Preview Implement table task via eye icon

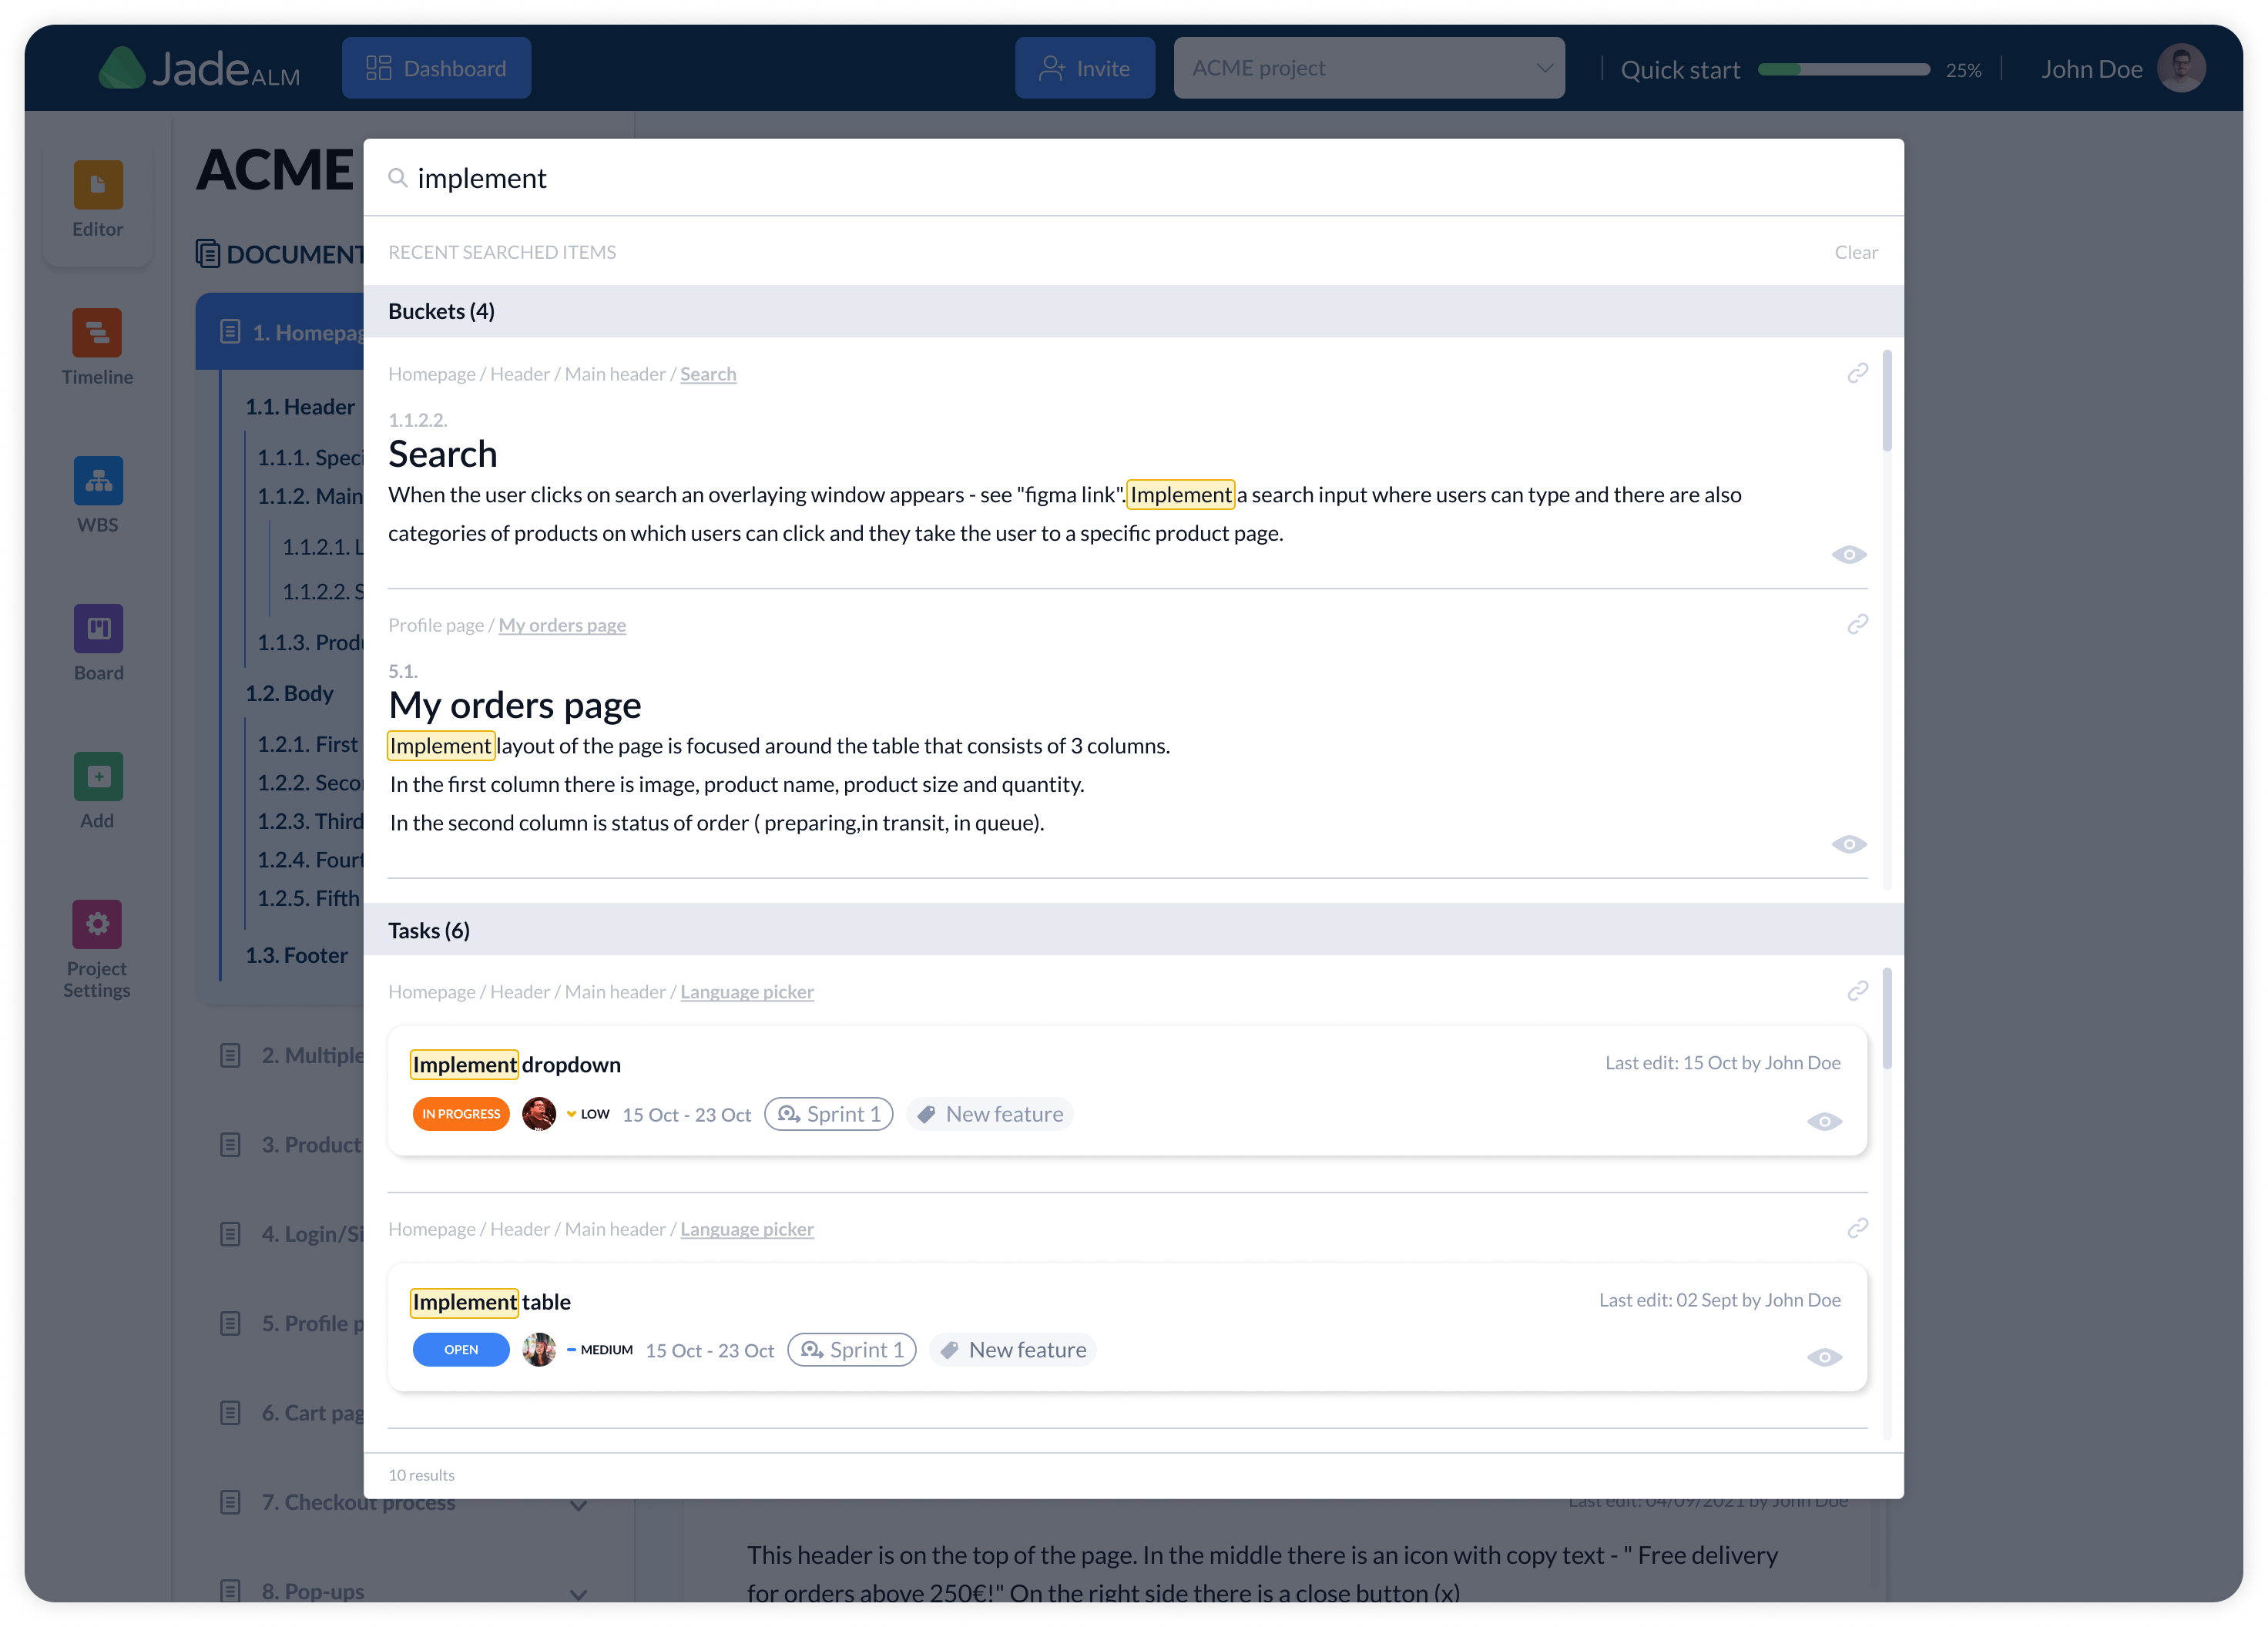click(1824, 1357)
